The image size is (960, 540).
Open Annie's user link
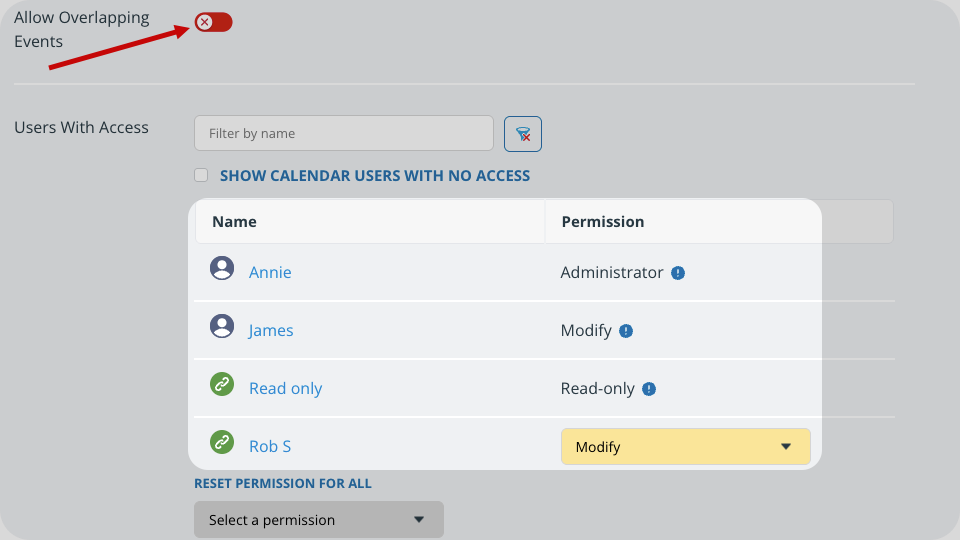(270, 273)
